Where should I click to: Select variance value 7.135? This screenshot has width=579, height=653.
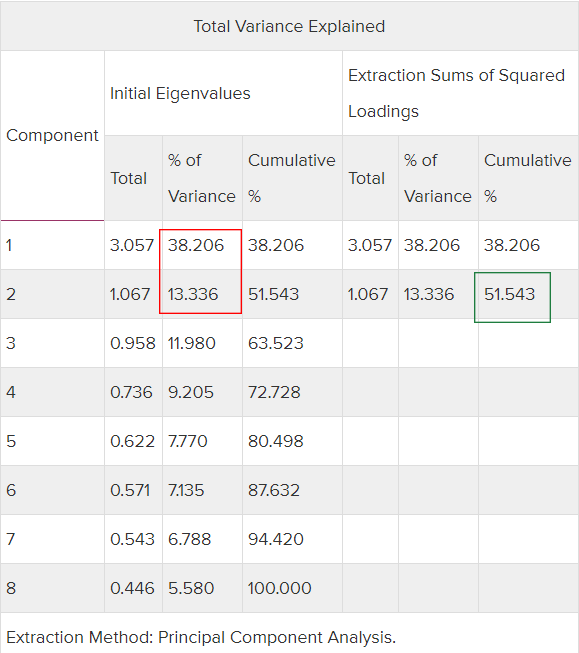(186, 490)
